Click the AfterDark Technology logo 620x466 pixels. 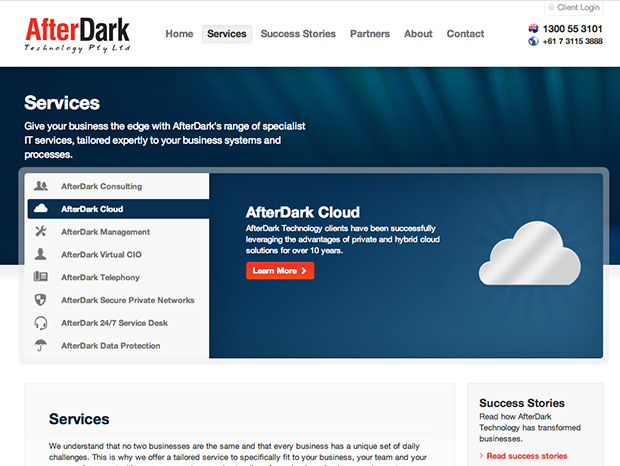pyautogui.click(x=78, y=35)
